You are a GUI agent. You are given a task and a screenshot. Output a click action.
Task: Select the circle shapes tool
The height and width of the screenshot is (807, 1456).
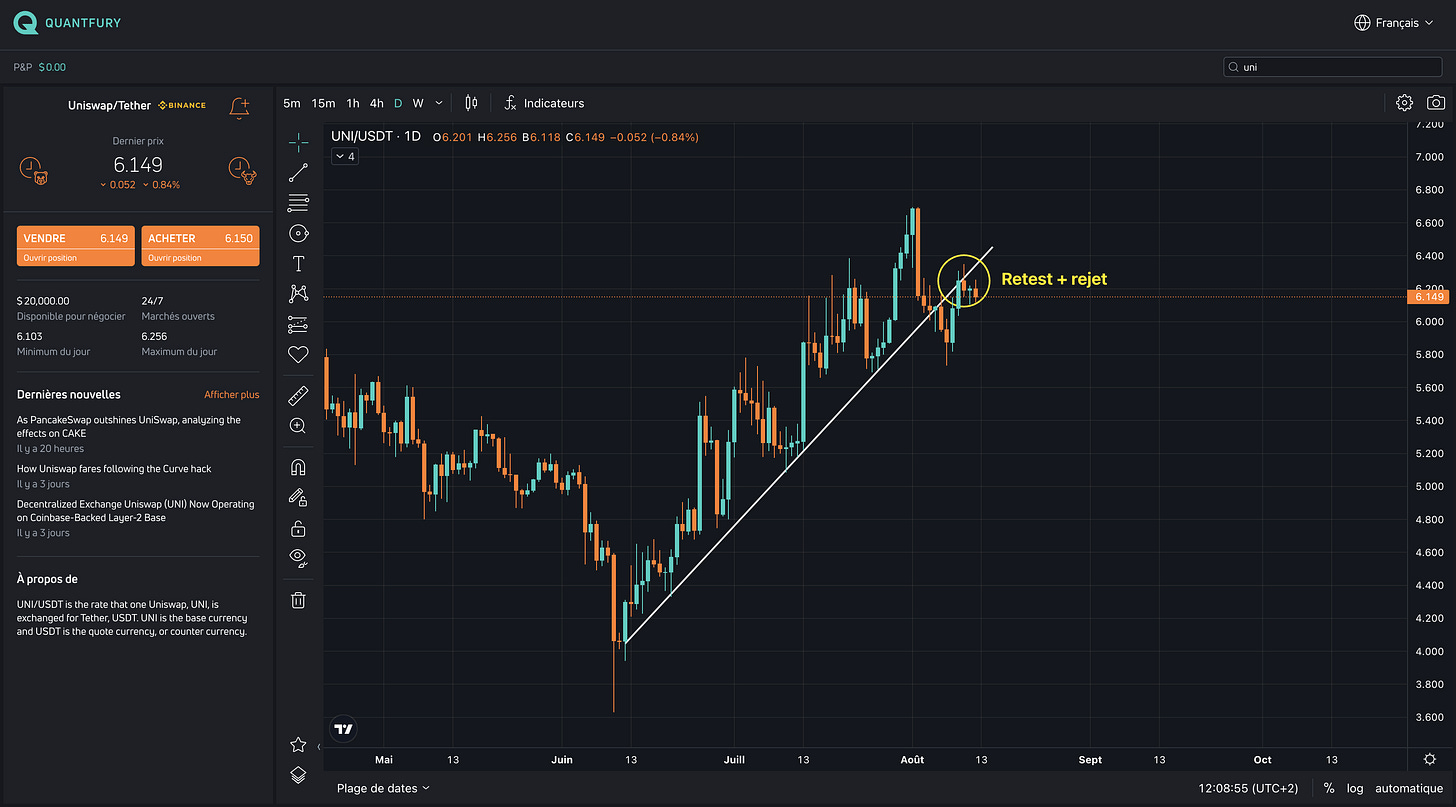[298, 233]
